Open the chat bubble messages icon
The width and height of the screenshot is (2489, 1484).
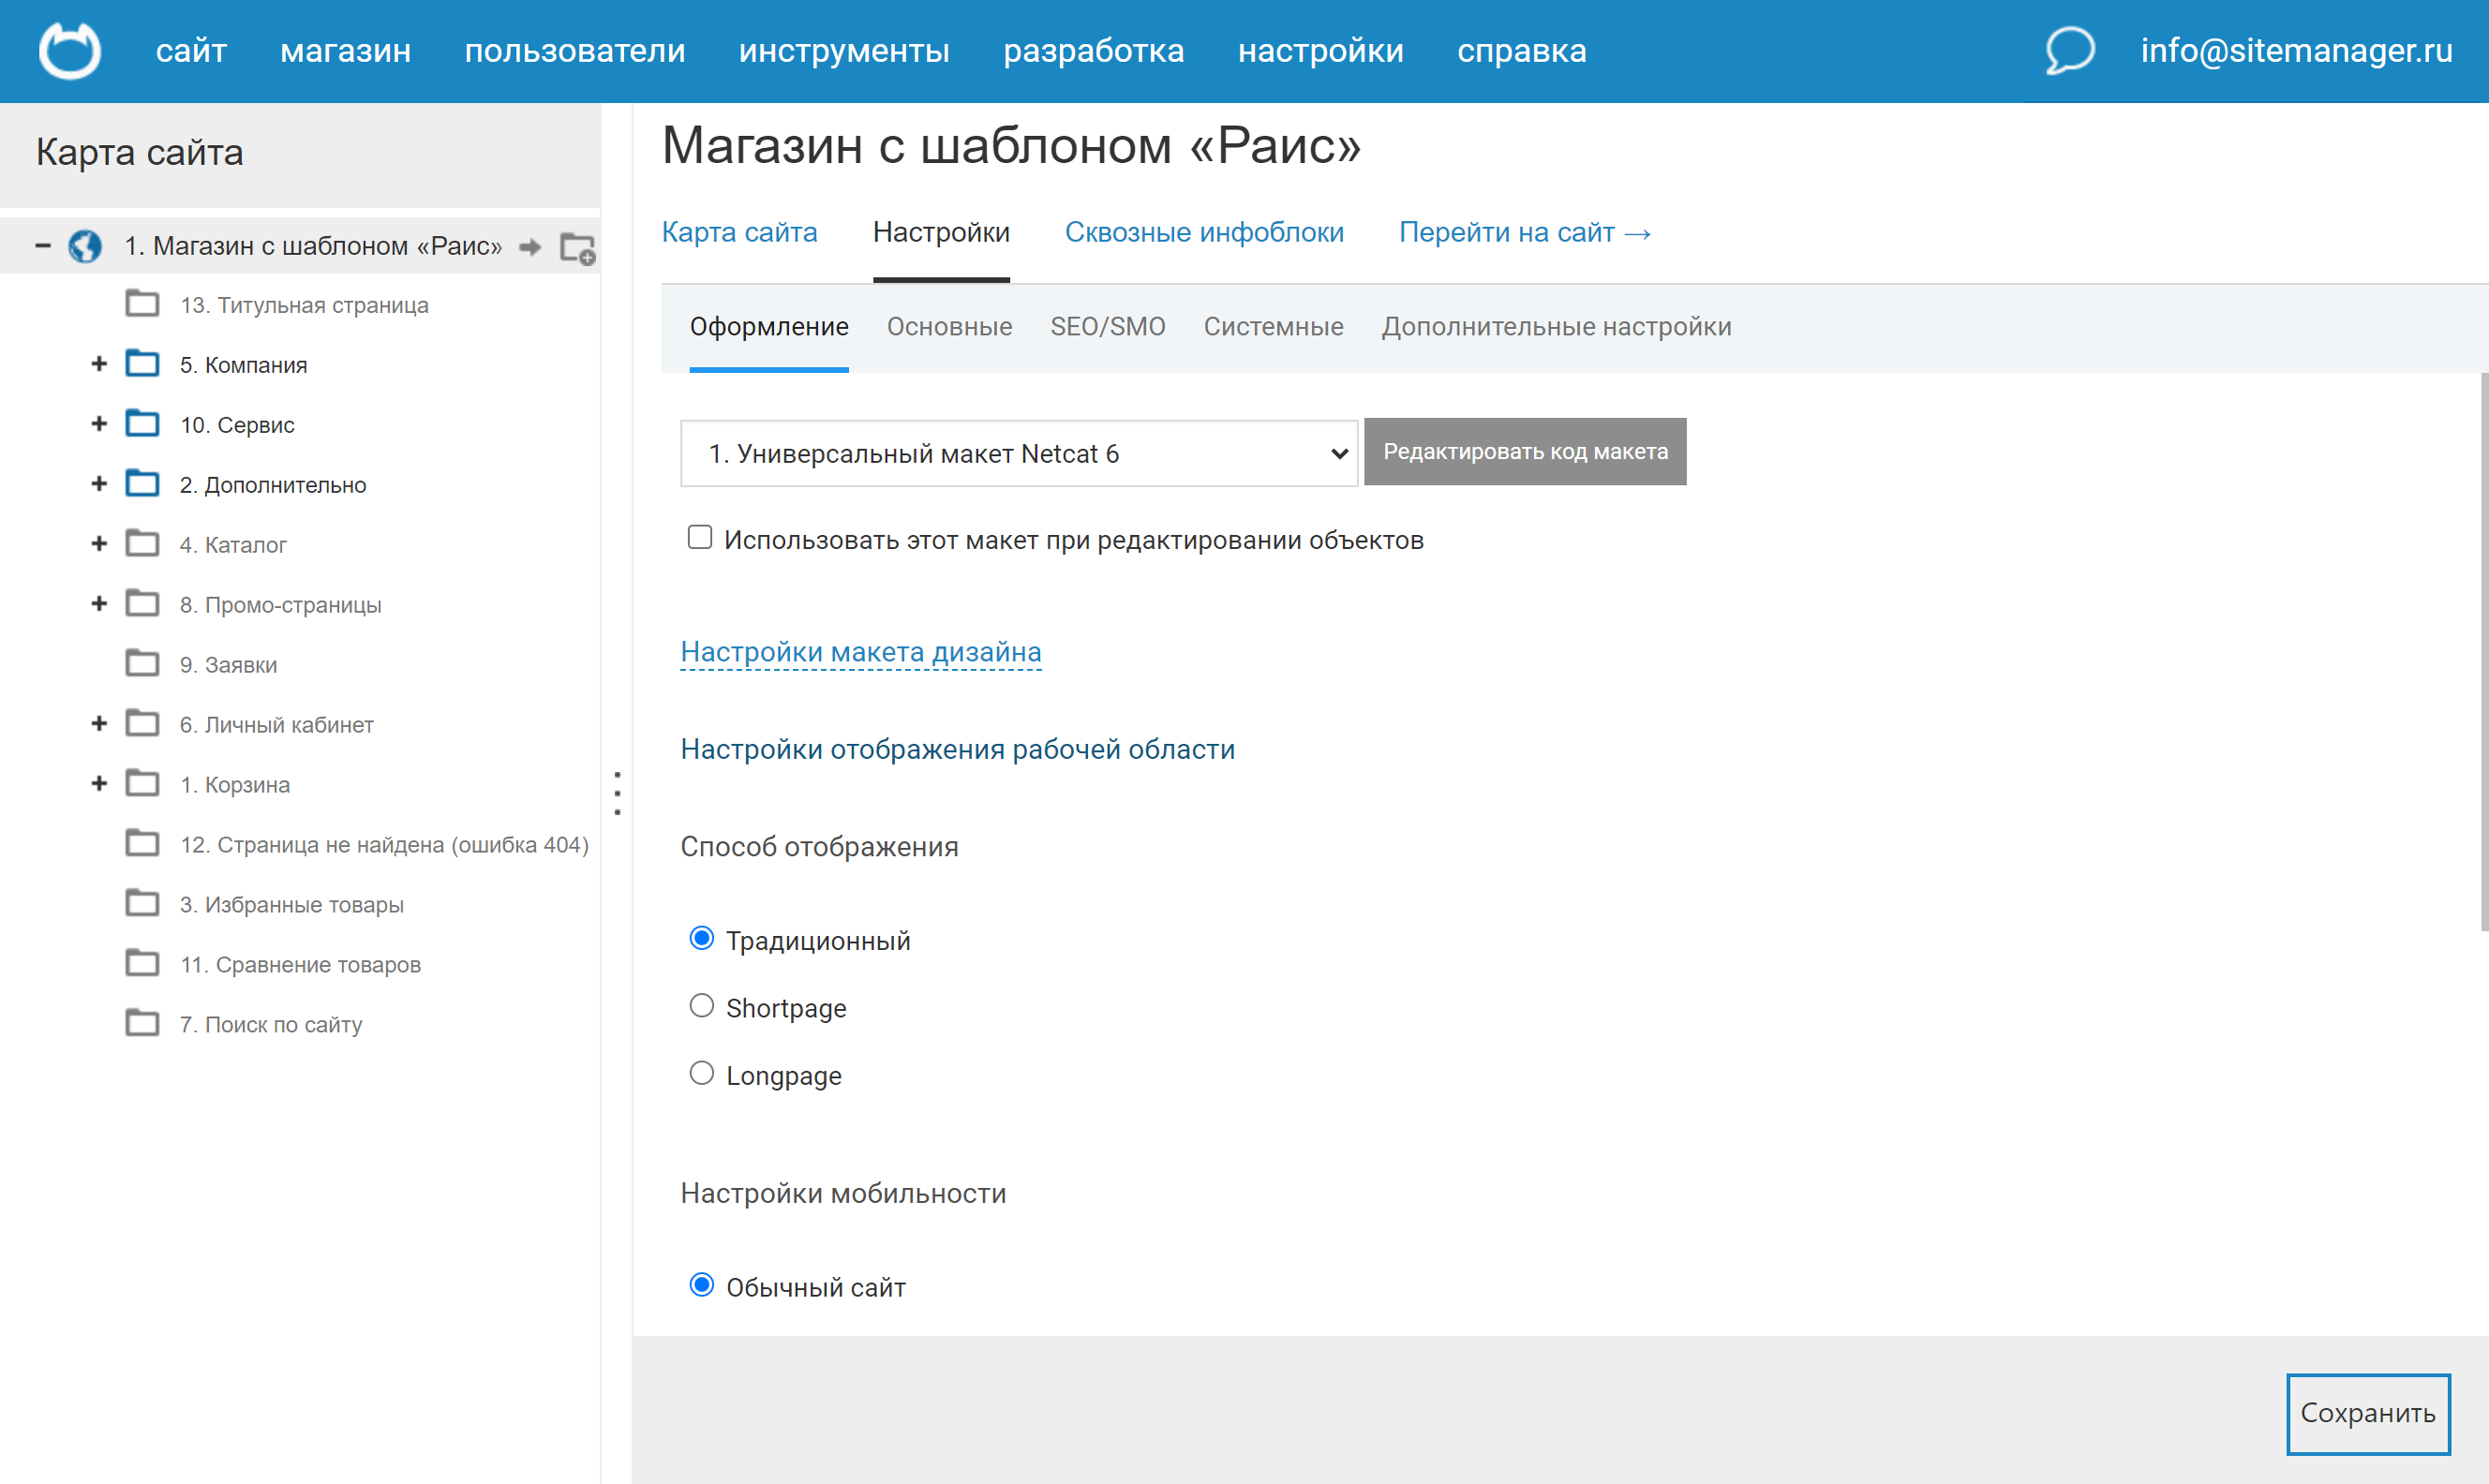click(2069, 50)
